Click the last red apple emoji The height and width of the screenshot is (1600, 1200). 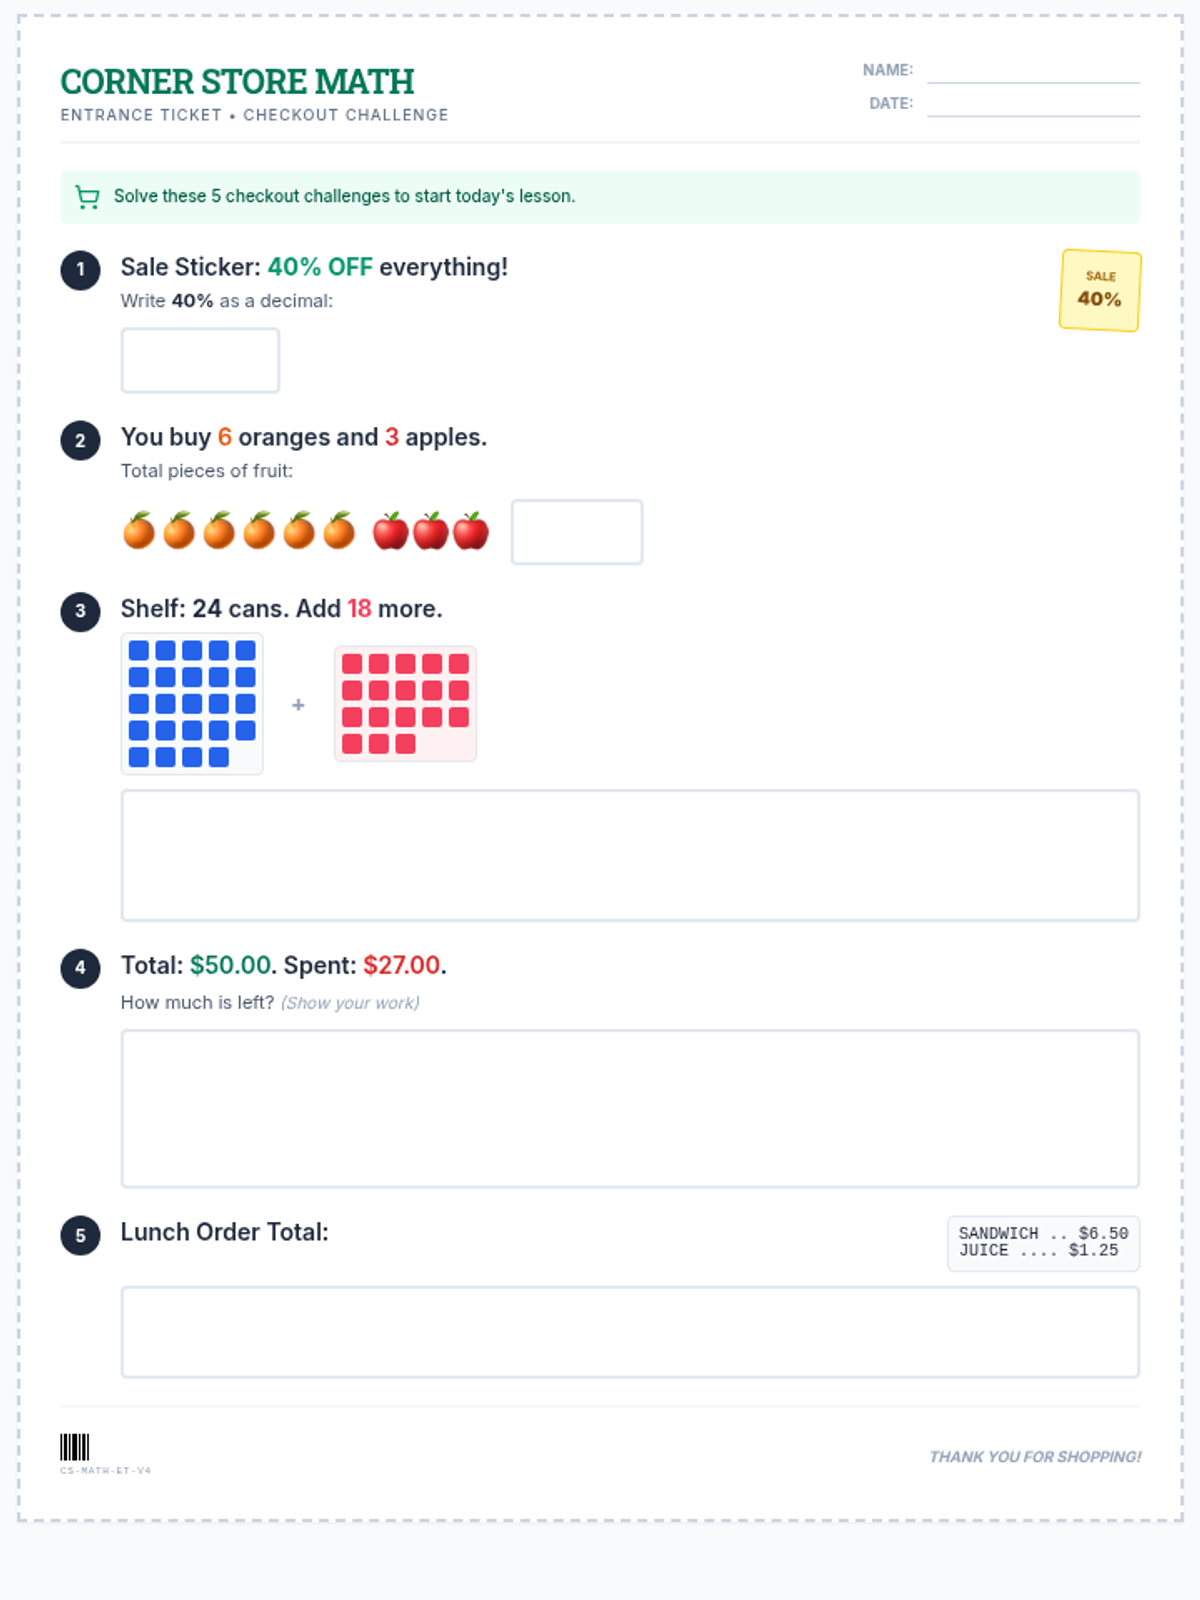[471, 531]
